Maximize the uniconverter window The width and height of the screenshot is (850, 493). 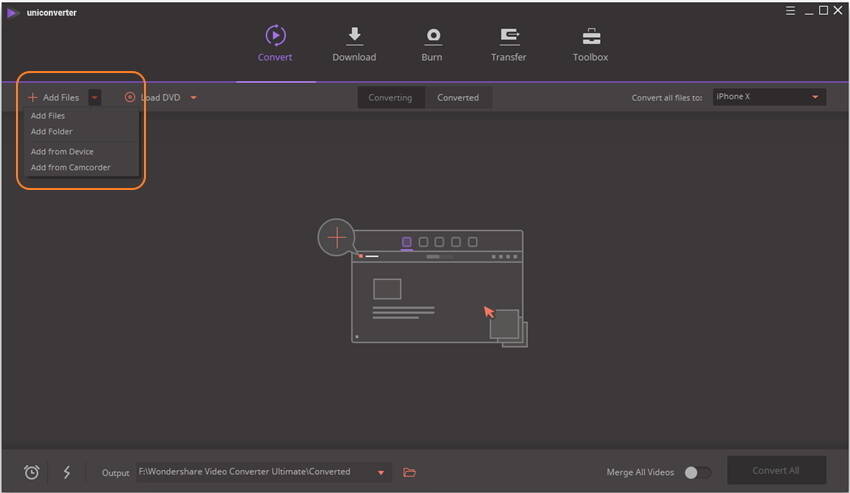click(x=823, y=10)
